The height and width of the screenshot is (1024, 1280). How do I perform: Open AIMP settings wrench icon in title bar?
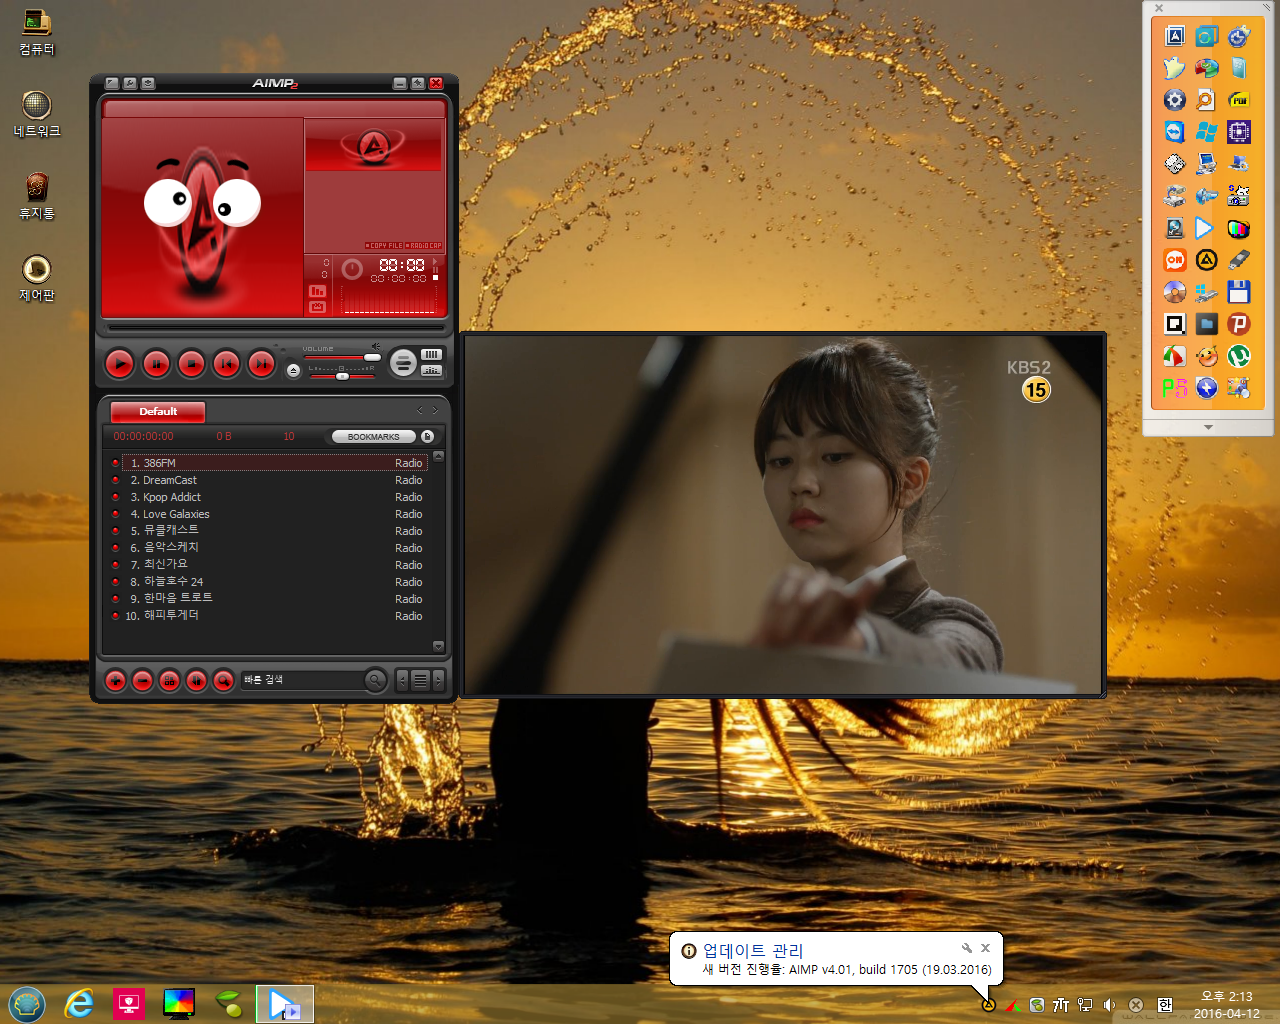(x=130, y=83)
